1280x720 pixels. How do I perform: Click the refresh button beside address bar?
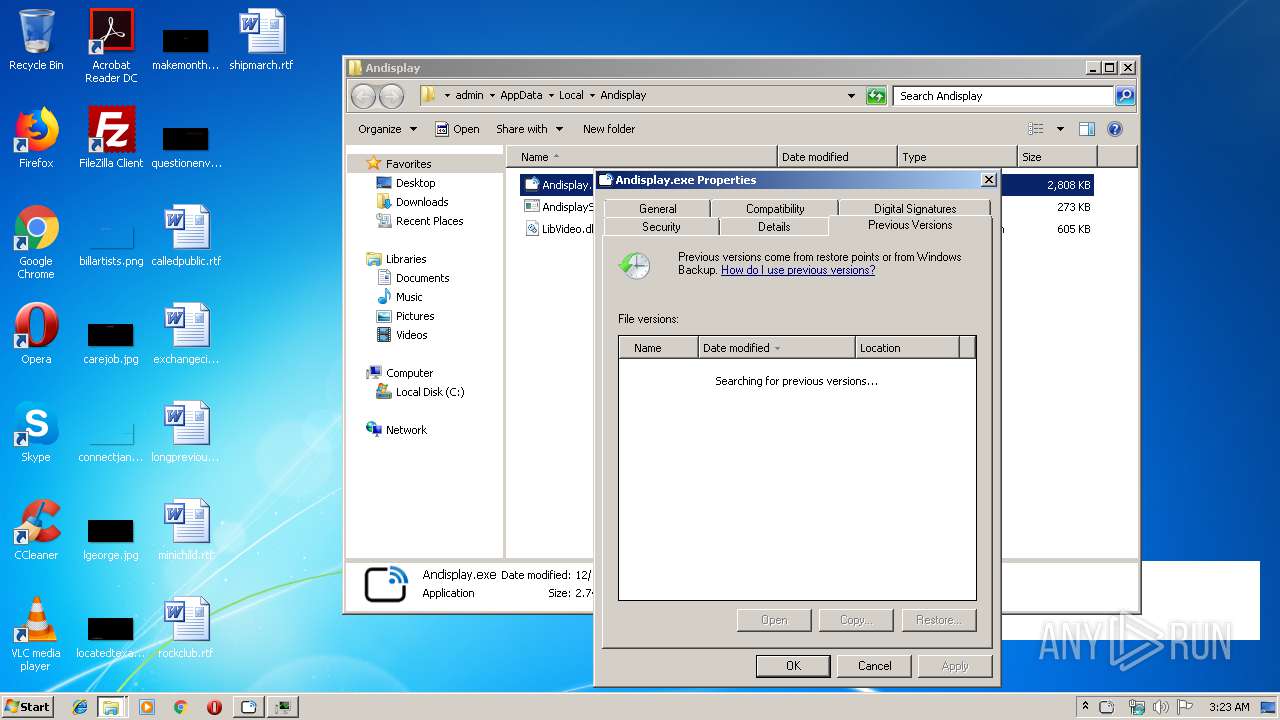tap(876, 96)
